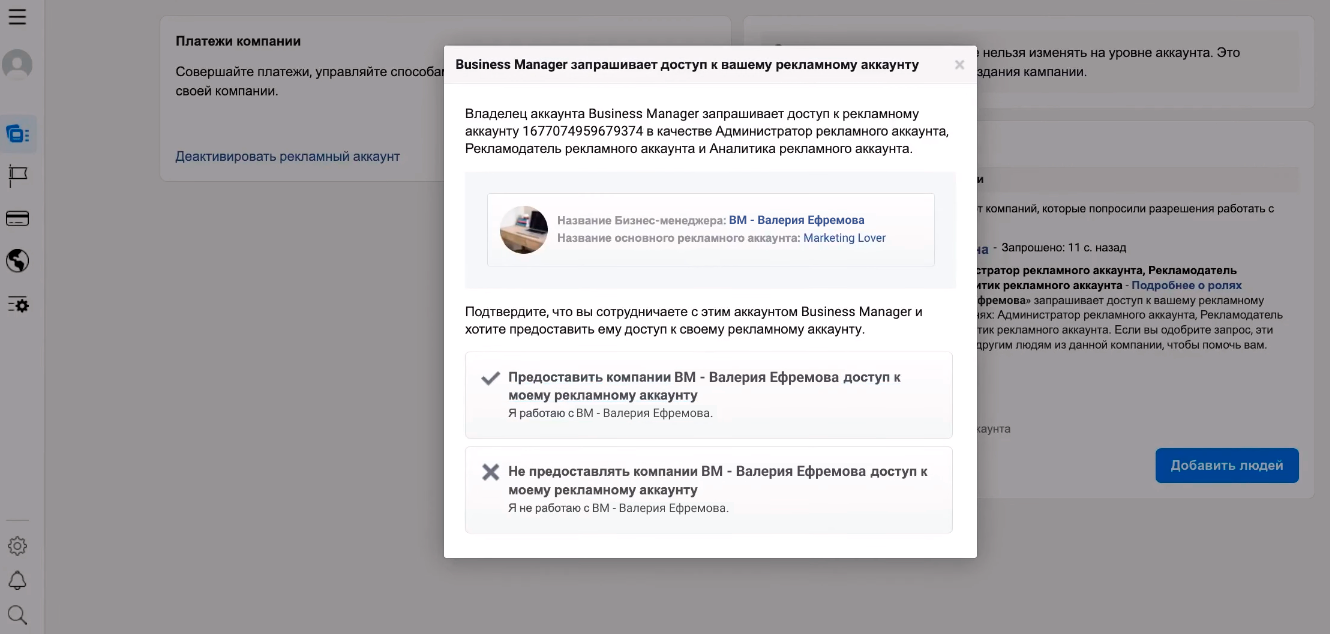Open the list settings icon in sidebar

(17, 304)
